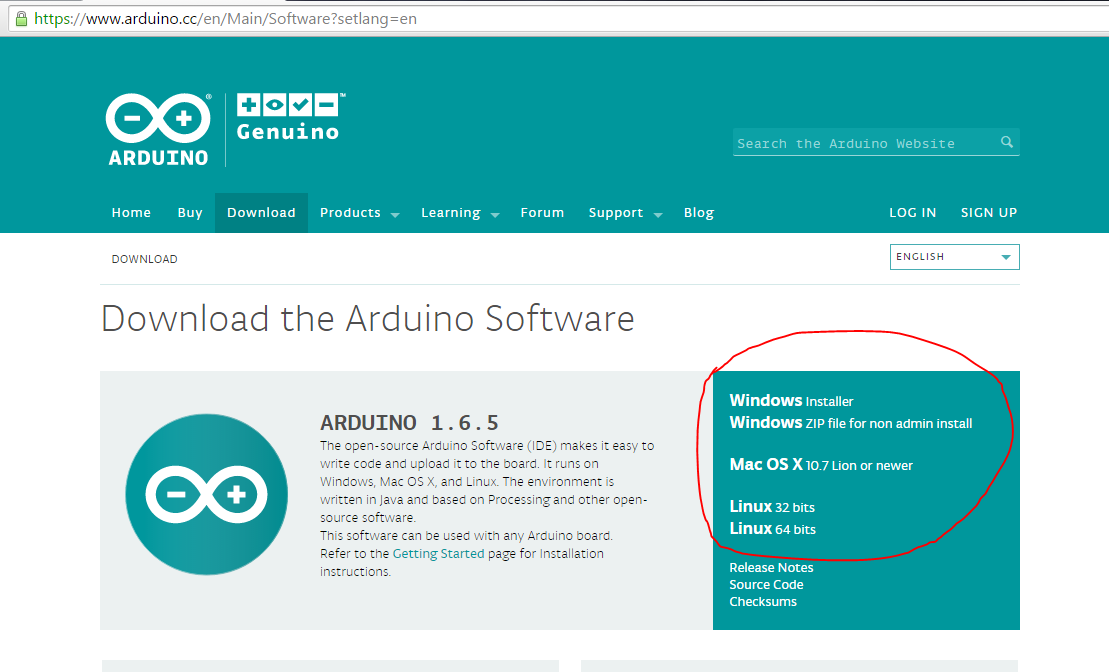
Task: Click the LOG IN link
Action: [x=912, y=212]
